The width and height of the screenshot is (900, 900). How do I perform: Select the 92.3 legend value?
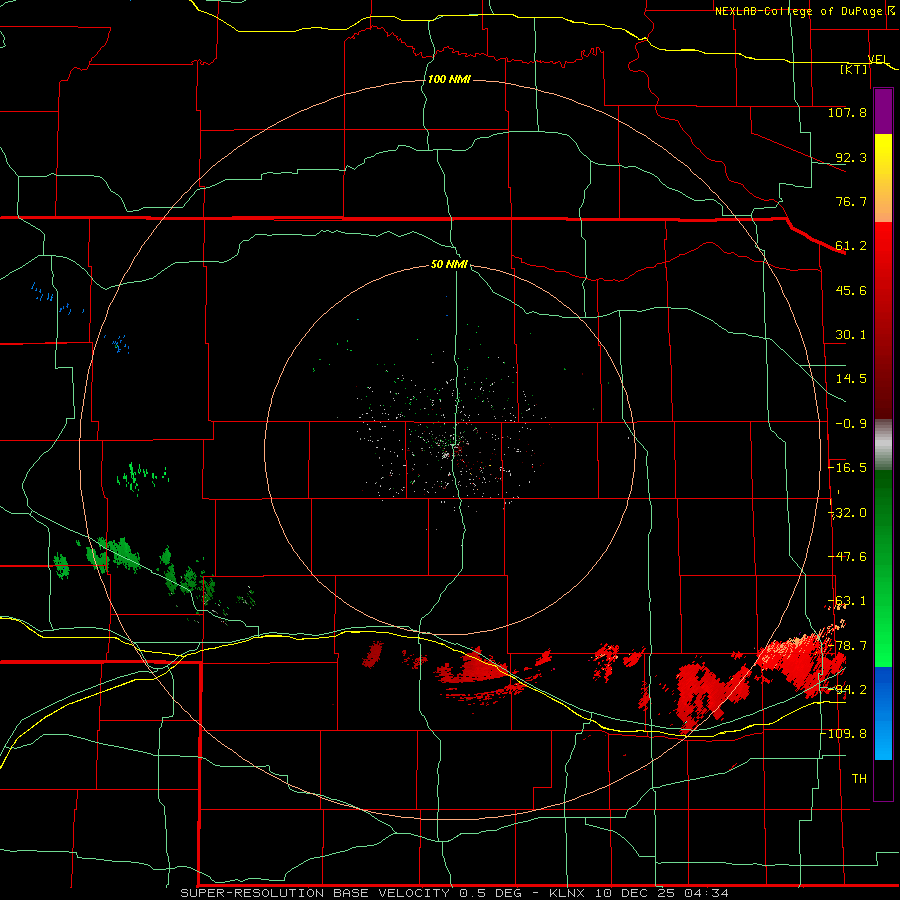851,157
